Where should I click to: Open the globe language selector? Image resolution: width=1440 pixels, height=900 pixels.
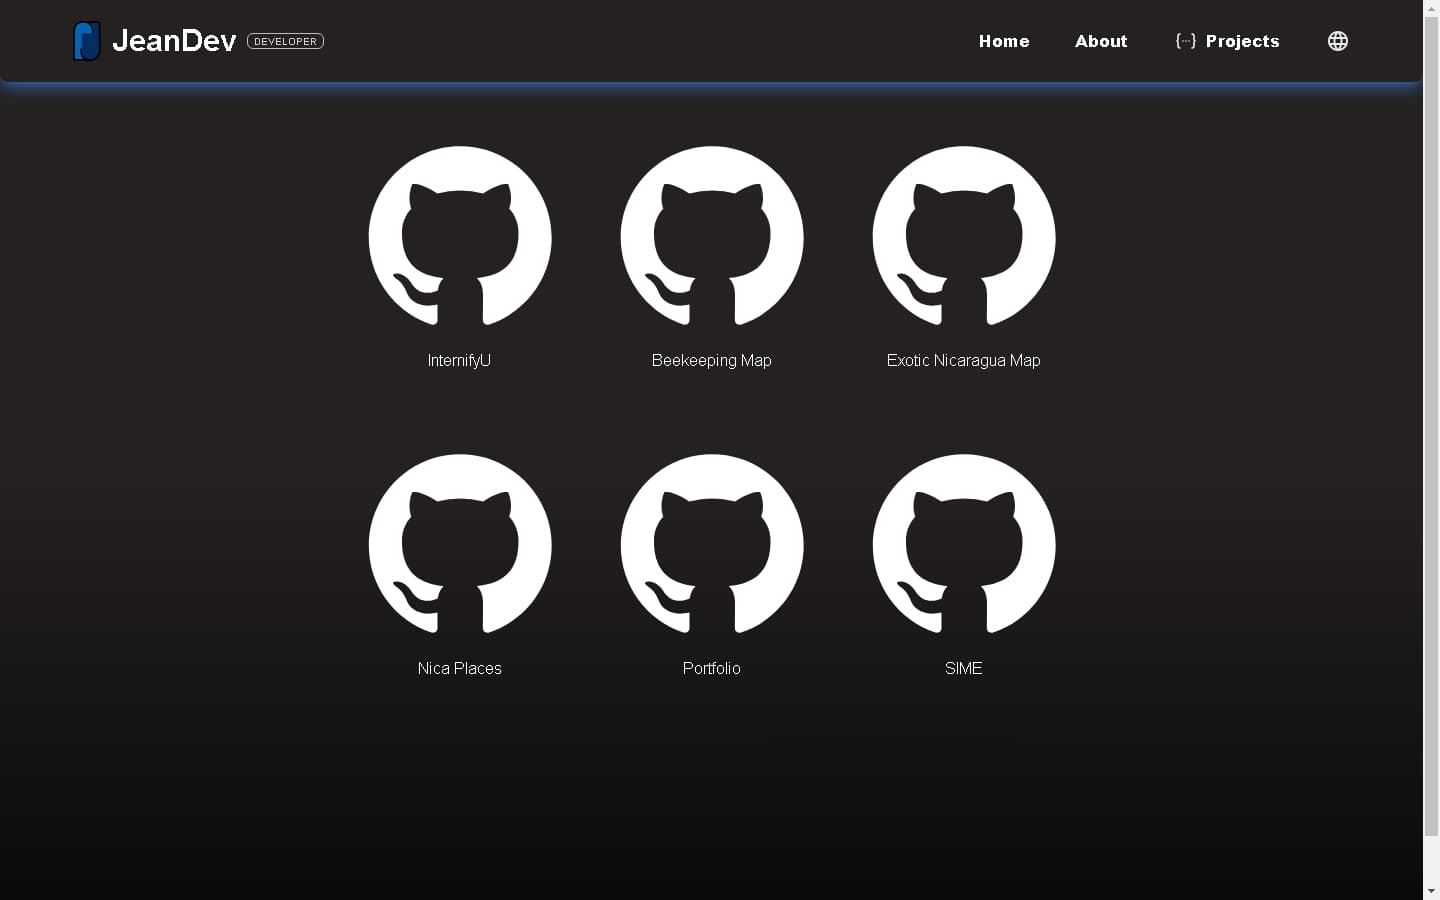pos(1337,41)
